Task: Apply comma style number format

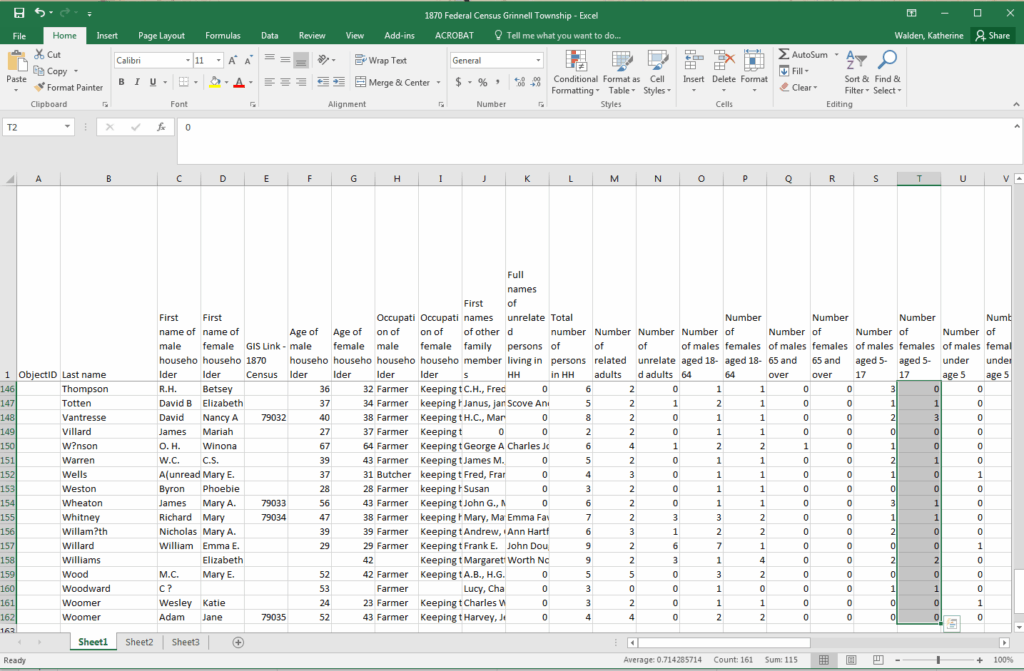Action: pos(498,82)
